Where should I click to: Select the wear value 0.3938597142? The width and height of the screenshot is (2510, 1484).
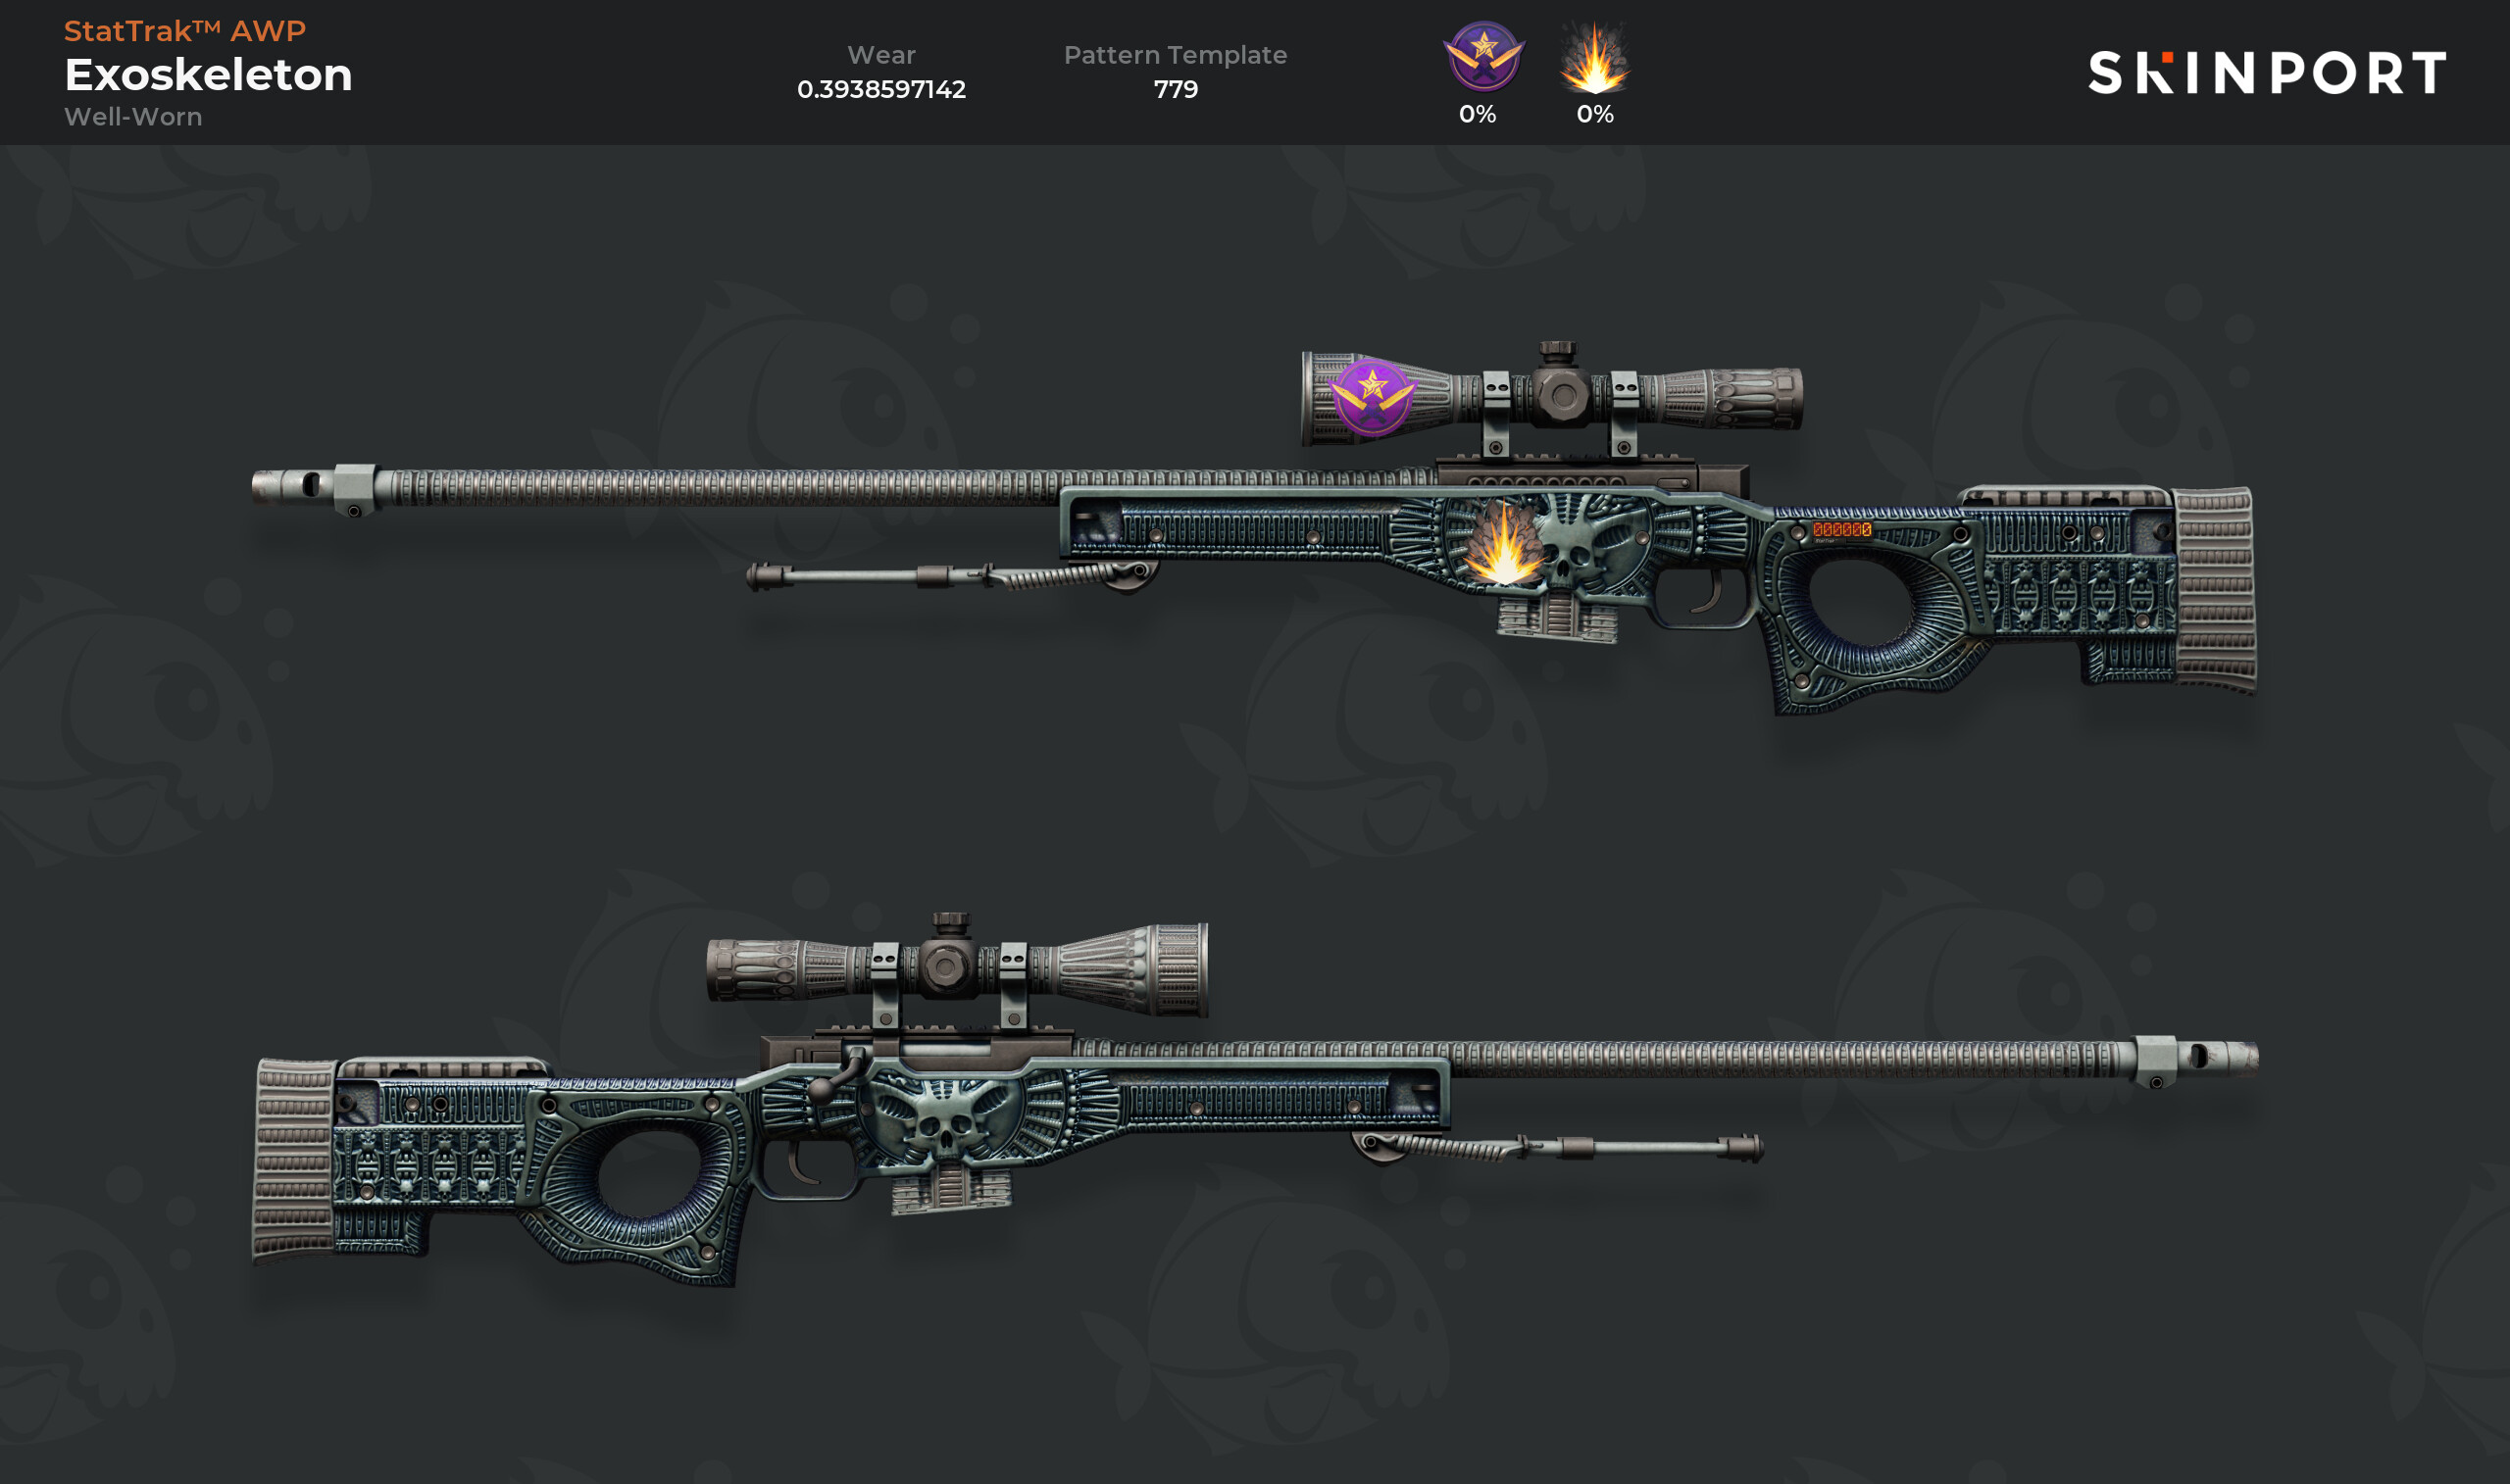tap(881, 89)
